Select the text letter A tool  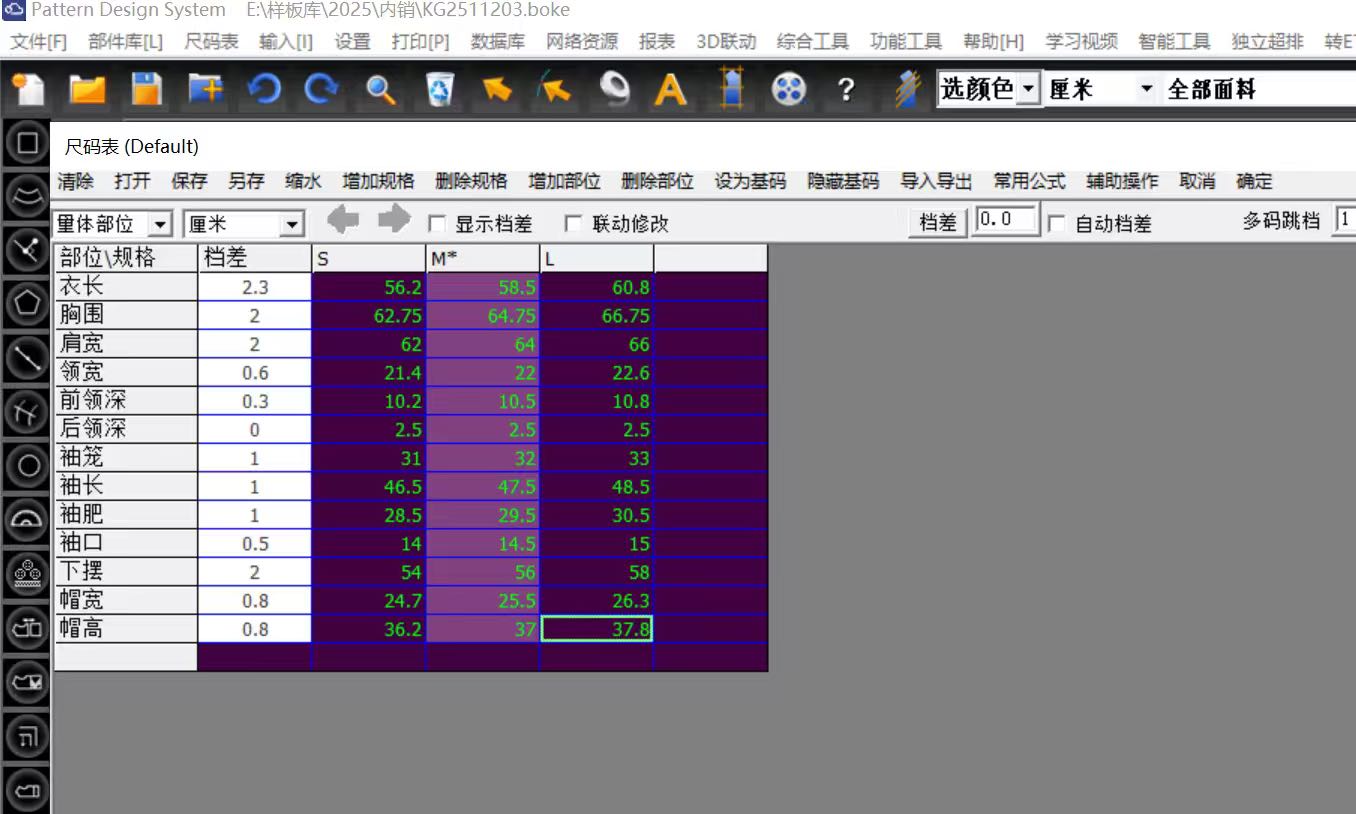[670, 90]
